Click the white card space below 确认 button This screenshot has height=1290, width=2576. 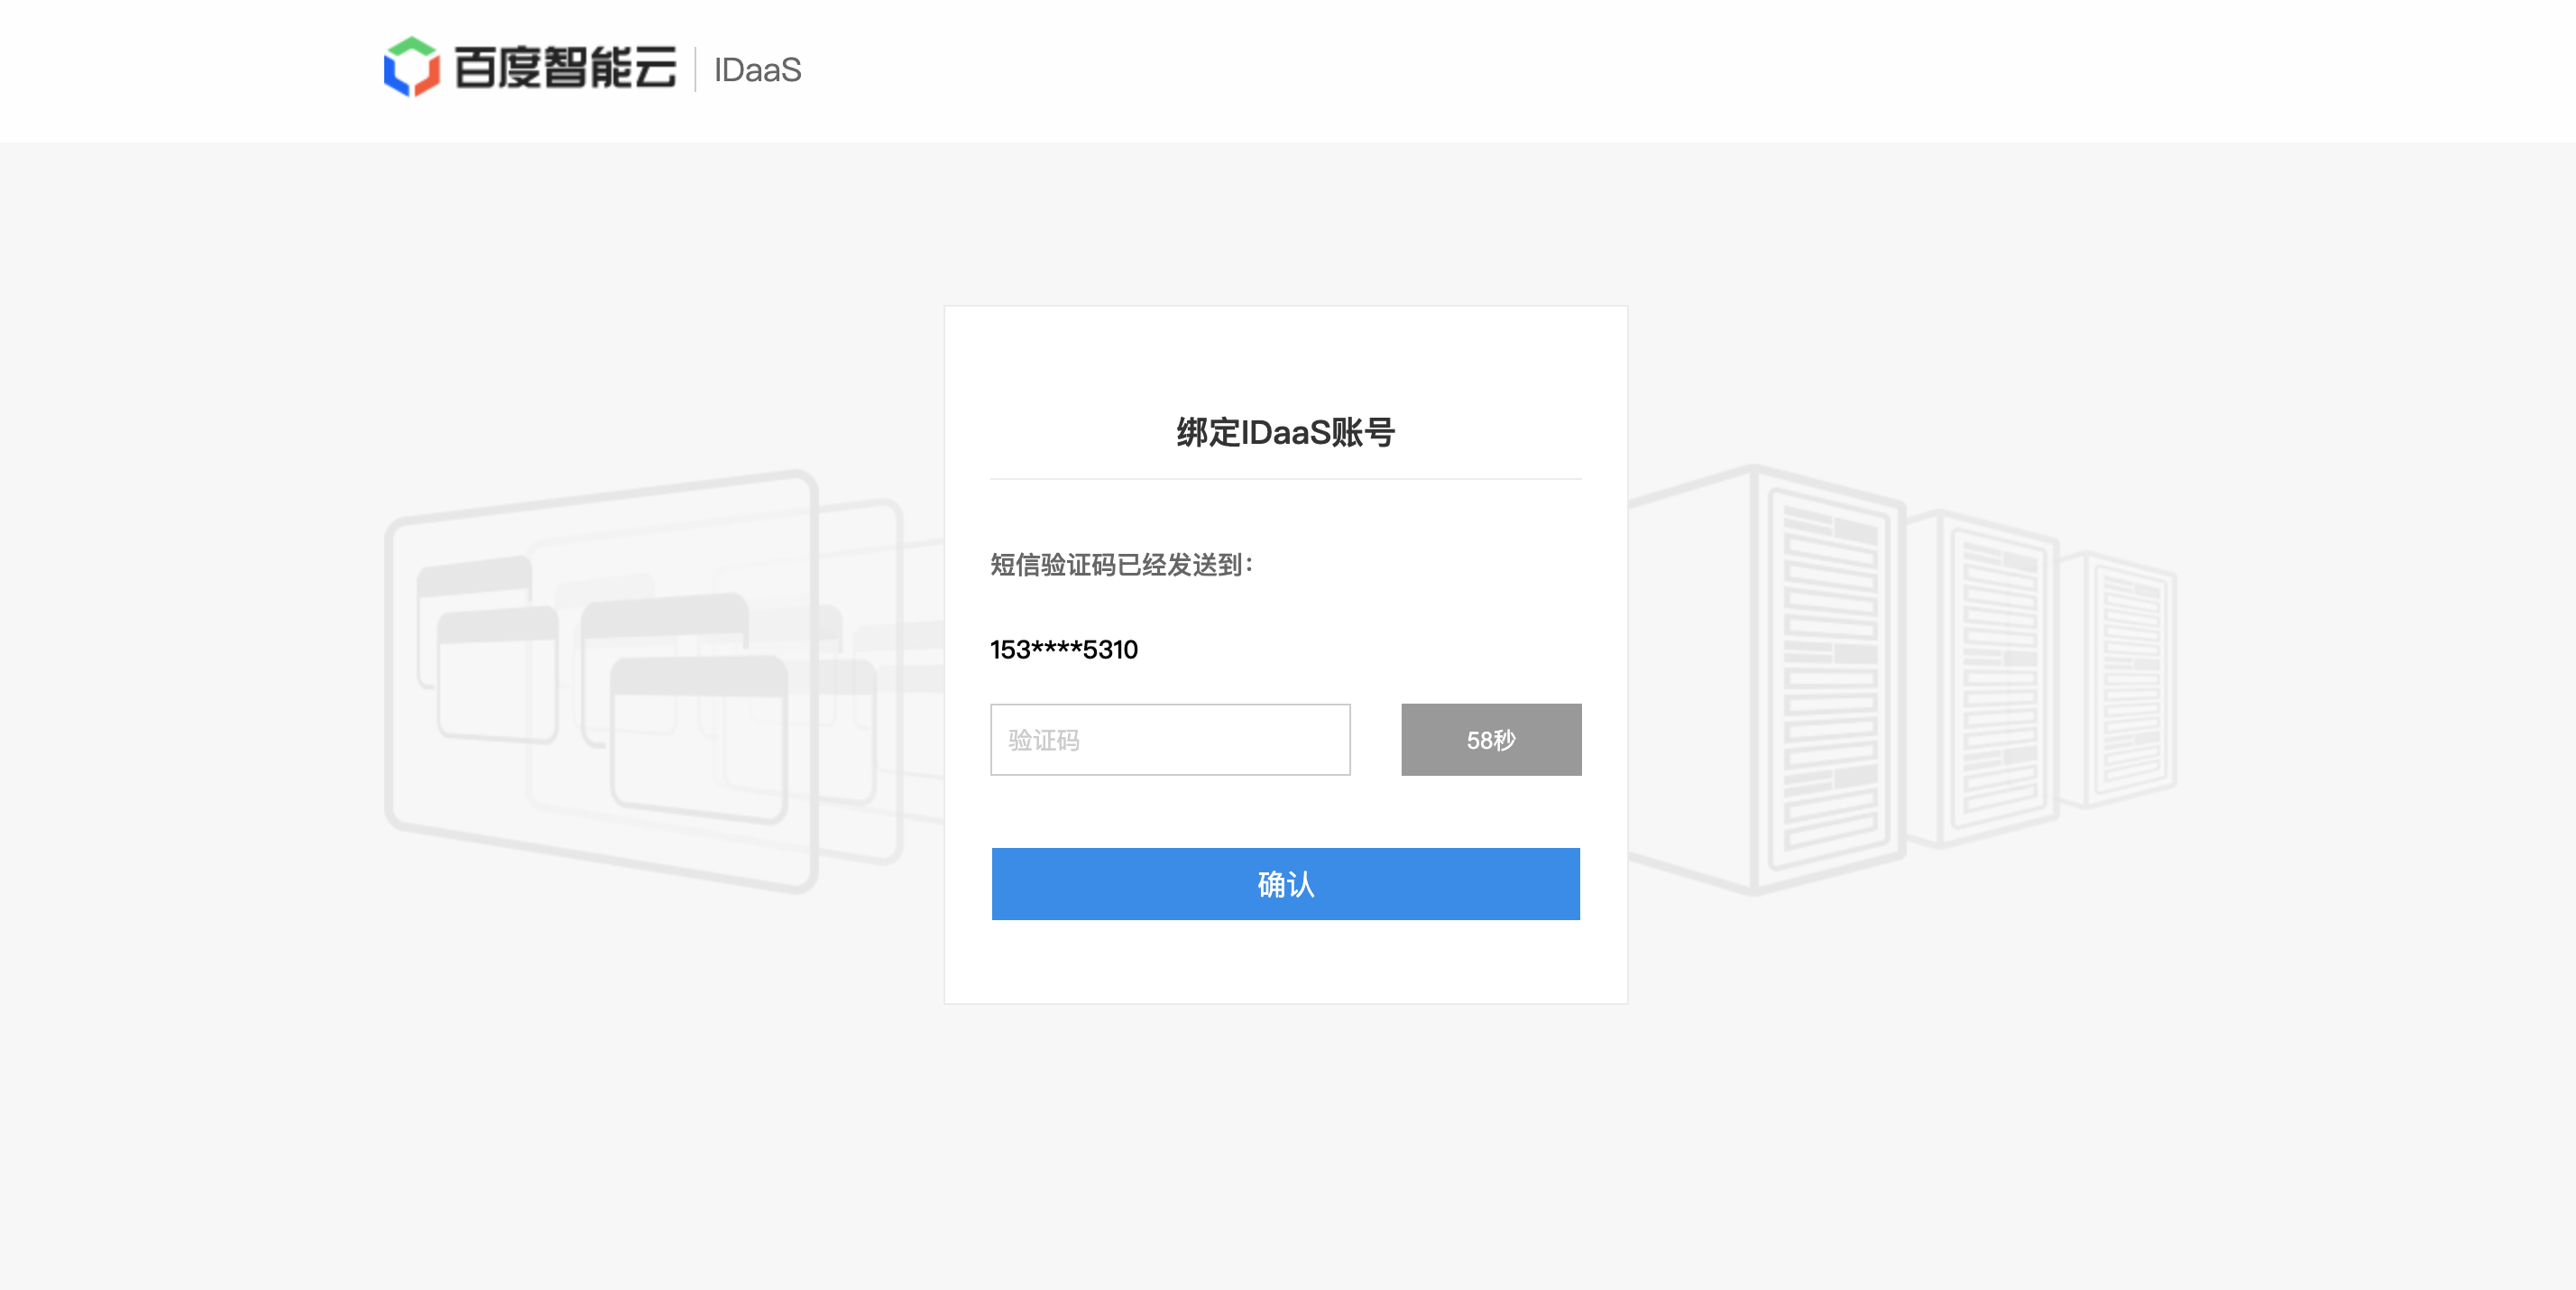(1285, 962)
